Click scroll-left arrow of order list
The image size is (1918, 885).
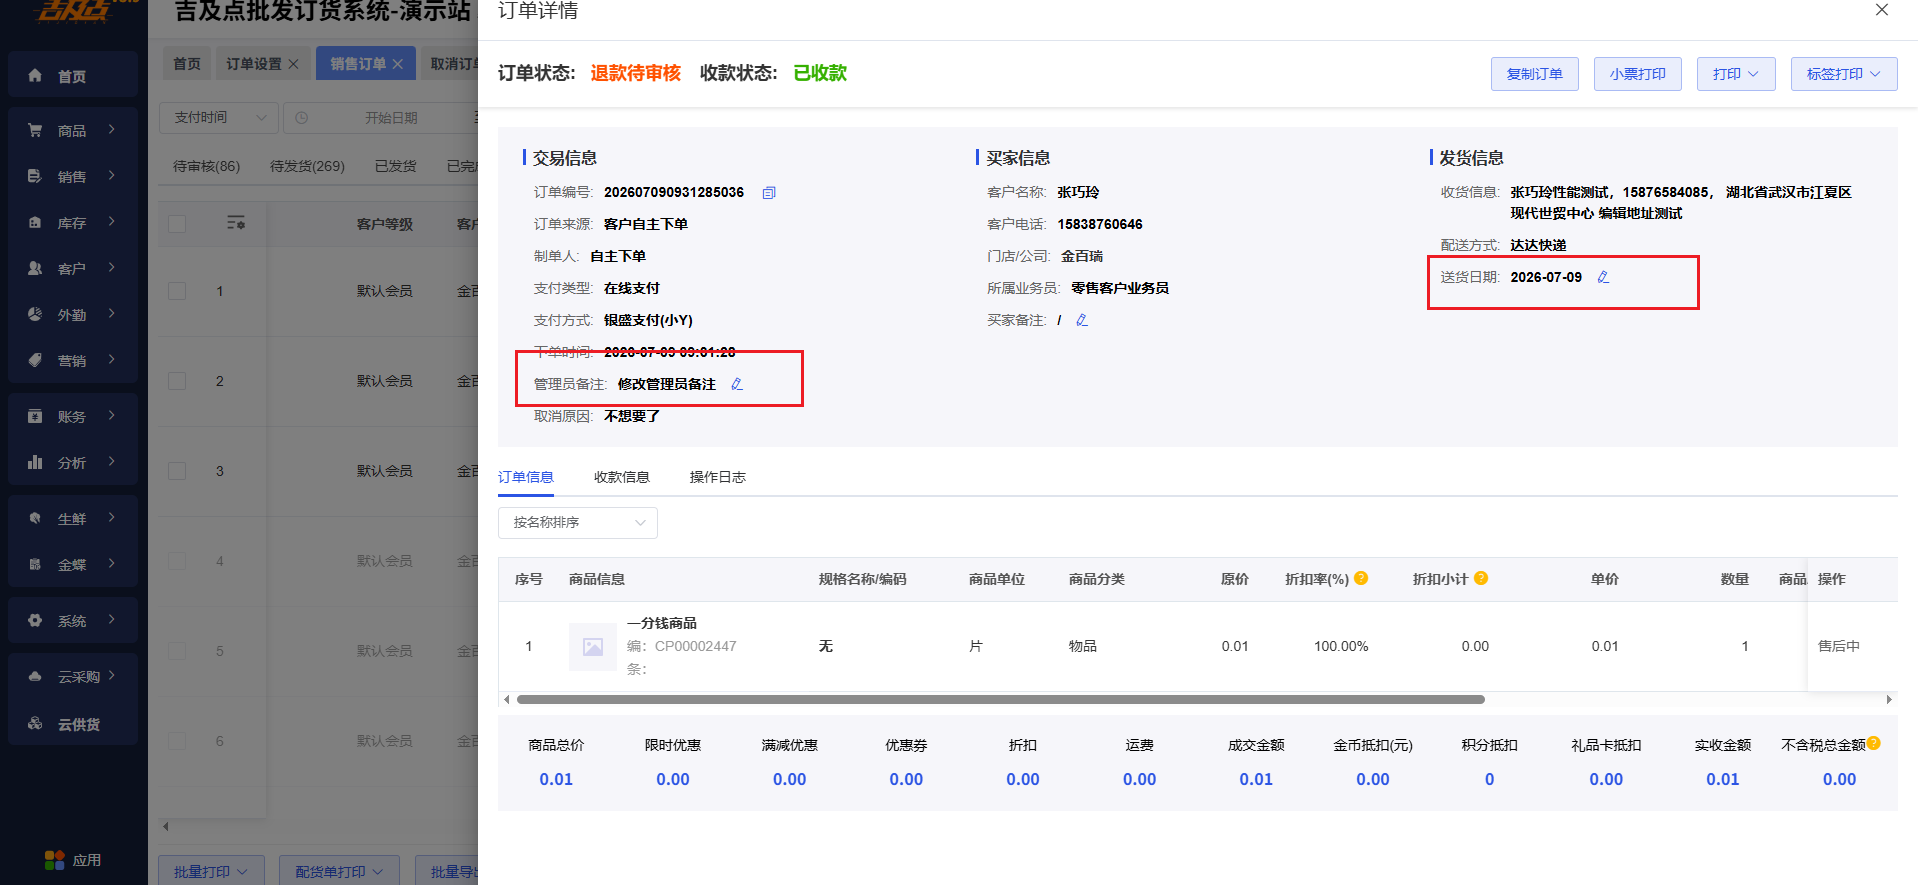point(166,826)
